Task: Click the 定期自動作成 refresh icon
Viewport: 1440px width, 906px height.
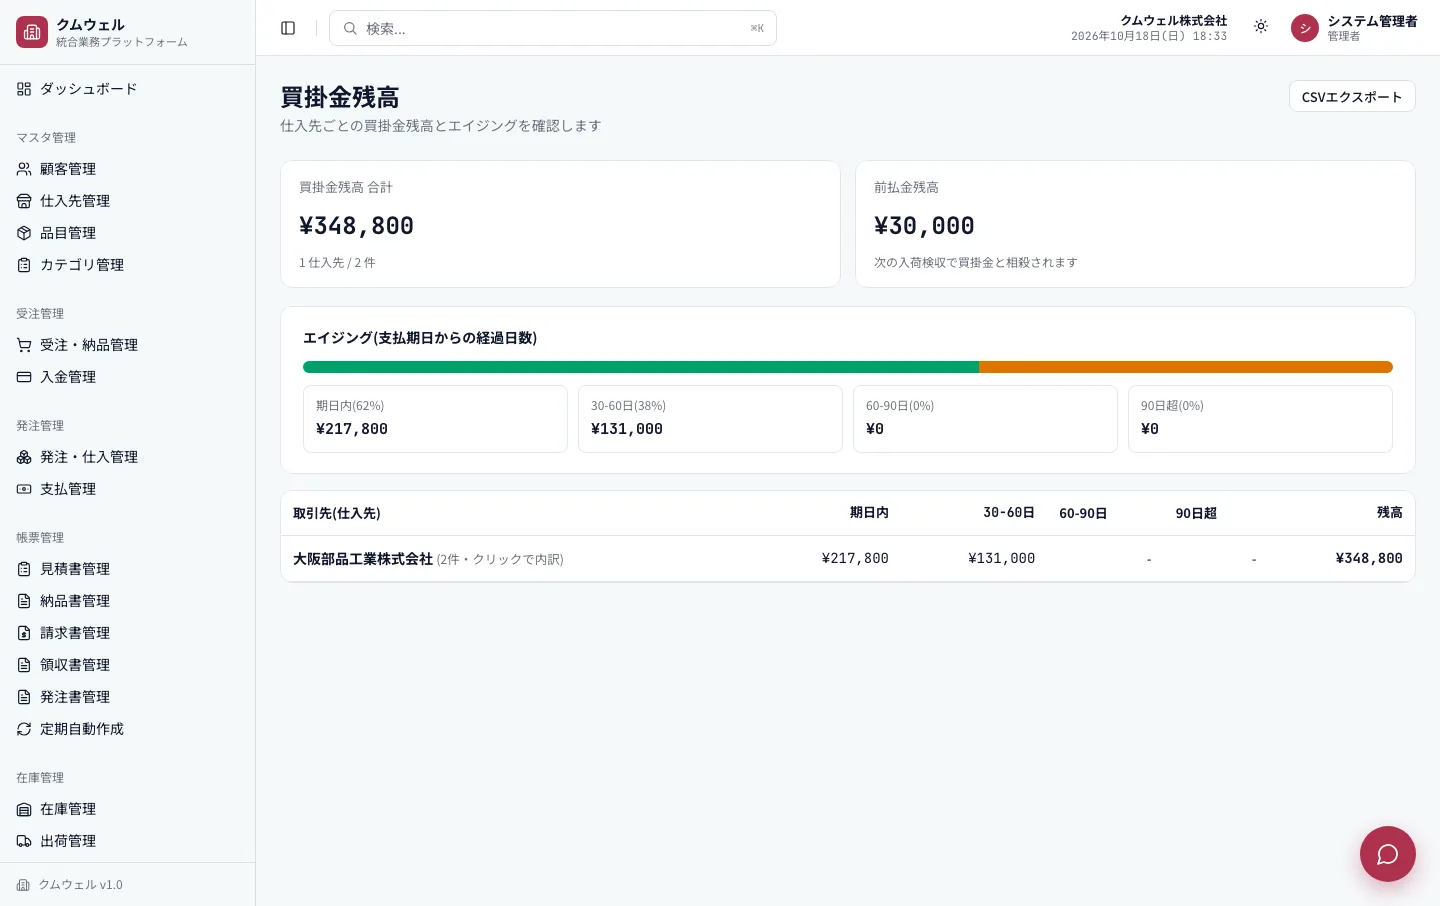Action: (x=24, y=729)
